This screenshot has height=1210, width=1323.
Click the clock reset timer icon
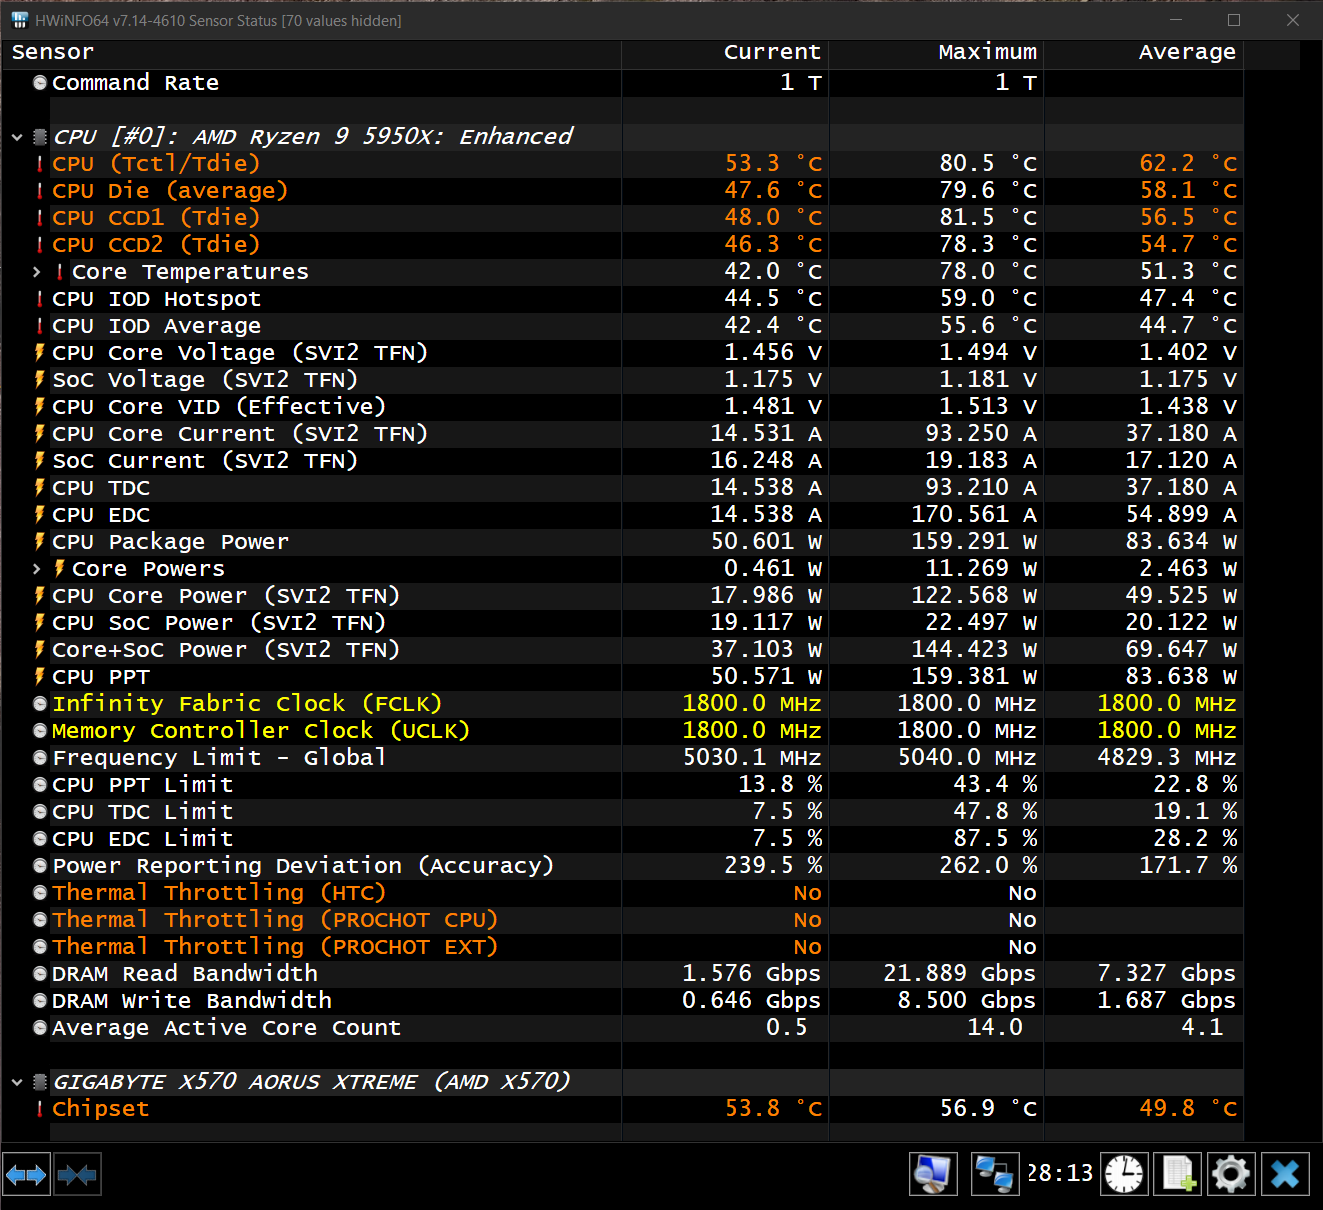click(x=1124, y=1174)
